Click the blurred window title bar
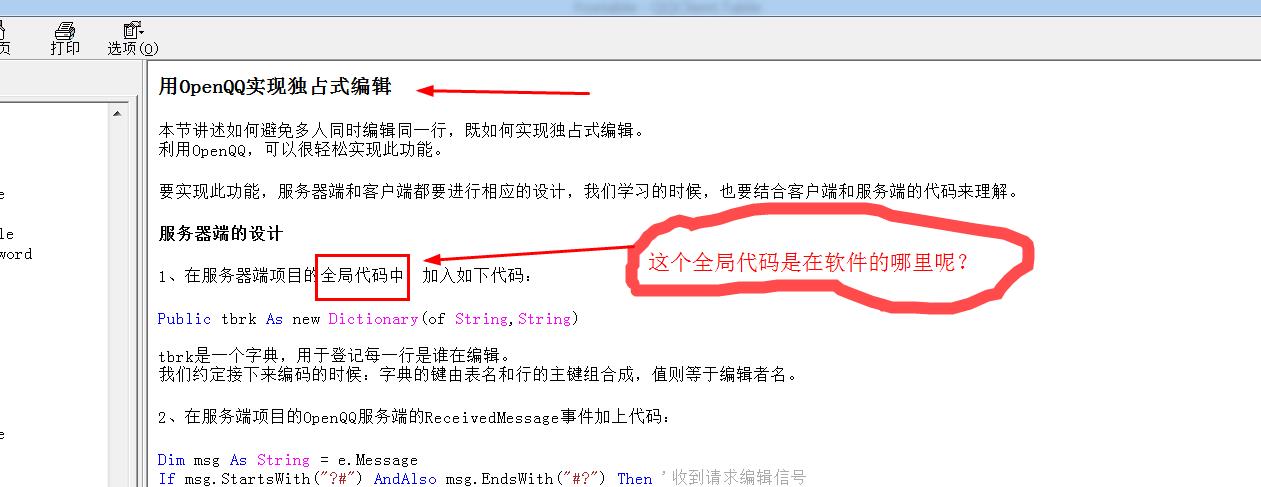Screen dimensions: 1261x487 [x=630, y=7]
